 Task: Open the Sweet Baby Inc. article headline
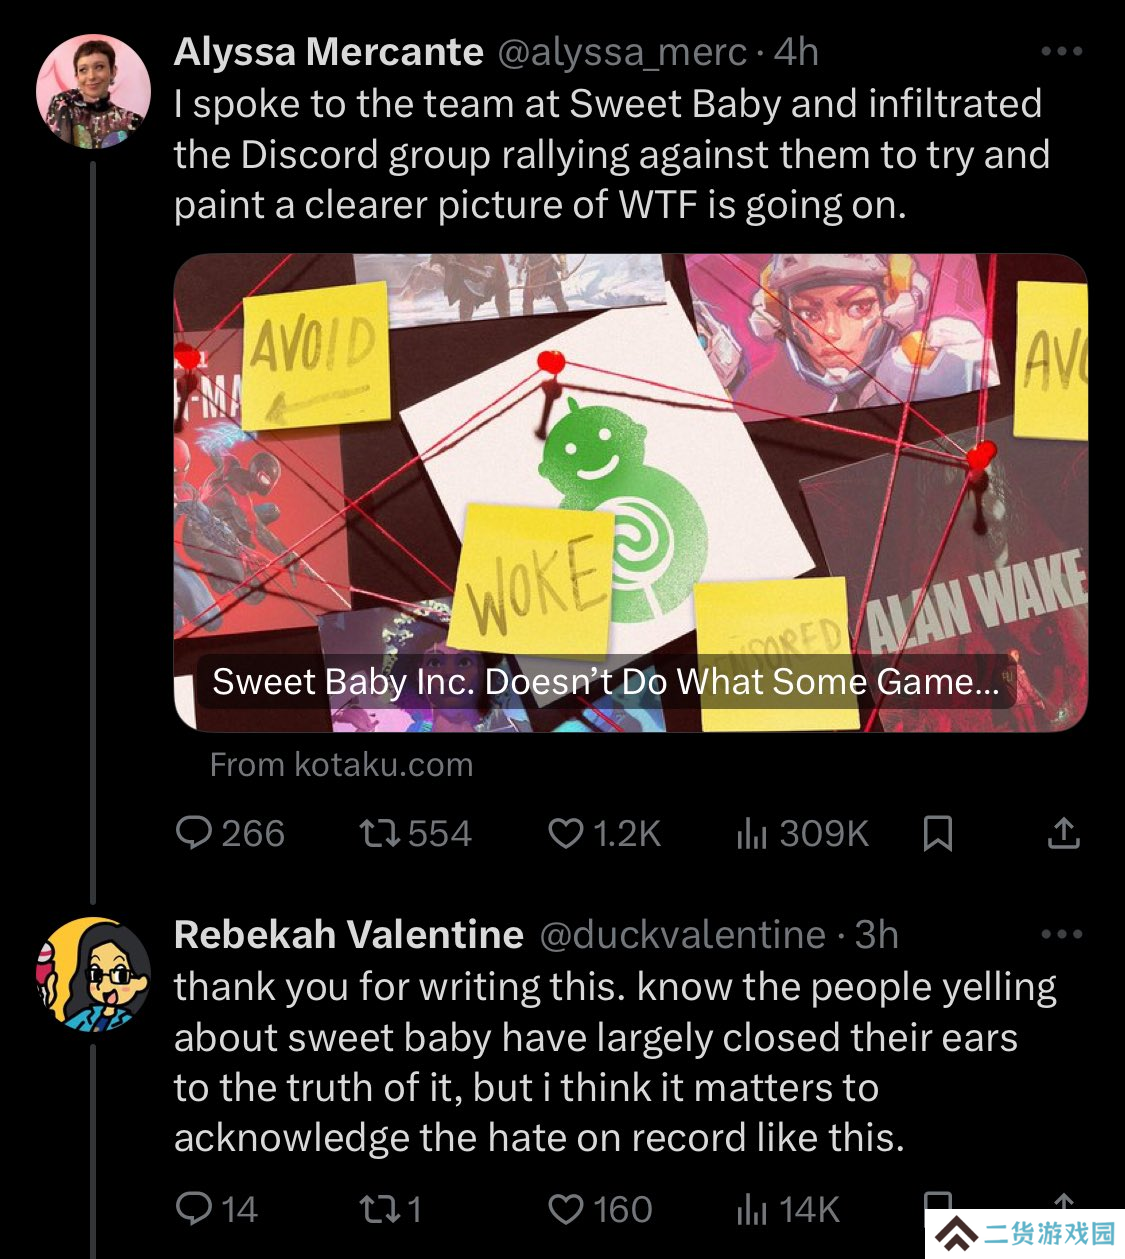(605, 682)
